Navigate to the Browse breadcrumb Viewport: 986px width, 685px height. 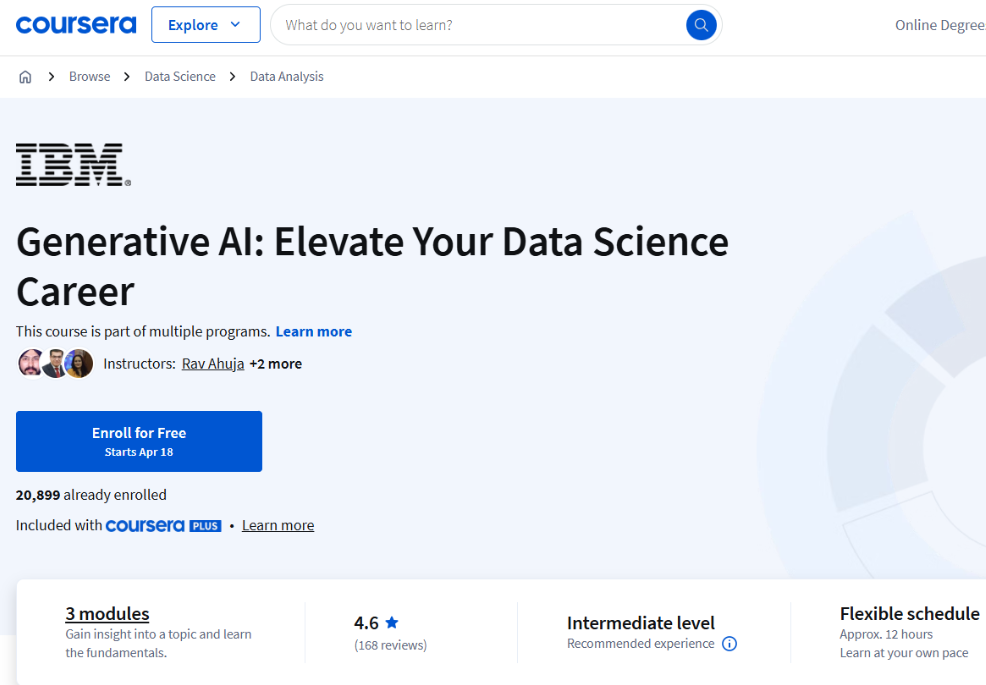89,76
